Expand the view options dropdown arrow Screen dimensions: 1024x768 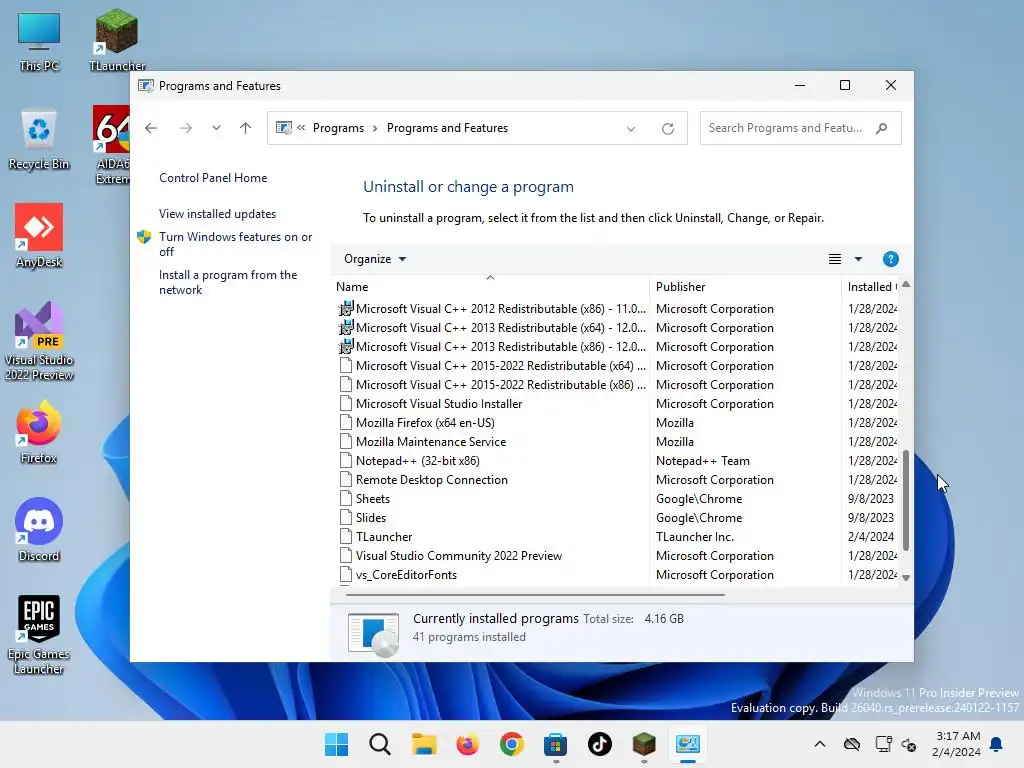858,259
